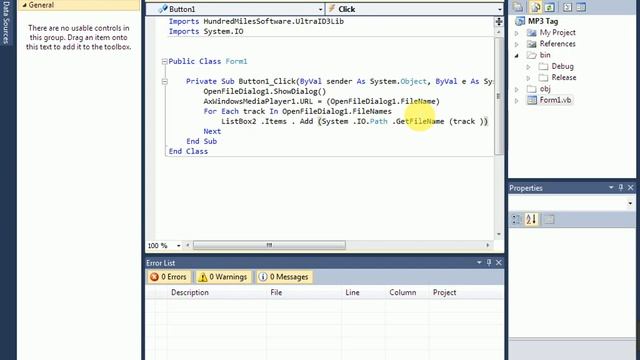This screenshot has width=640, height=360.
Task: Click the Refresh icon in Solution Explorer
Action: [550, 7]
